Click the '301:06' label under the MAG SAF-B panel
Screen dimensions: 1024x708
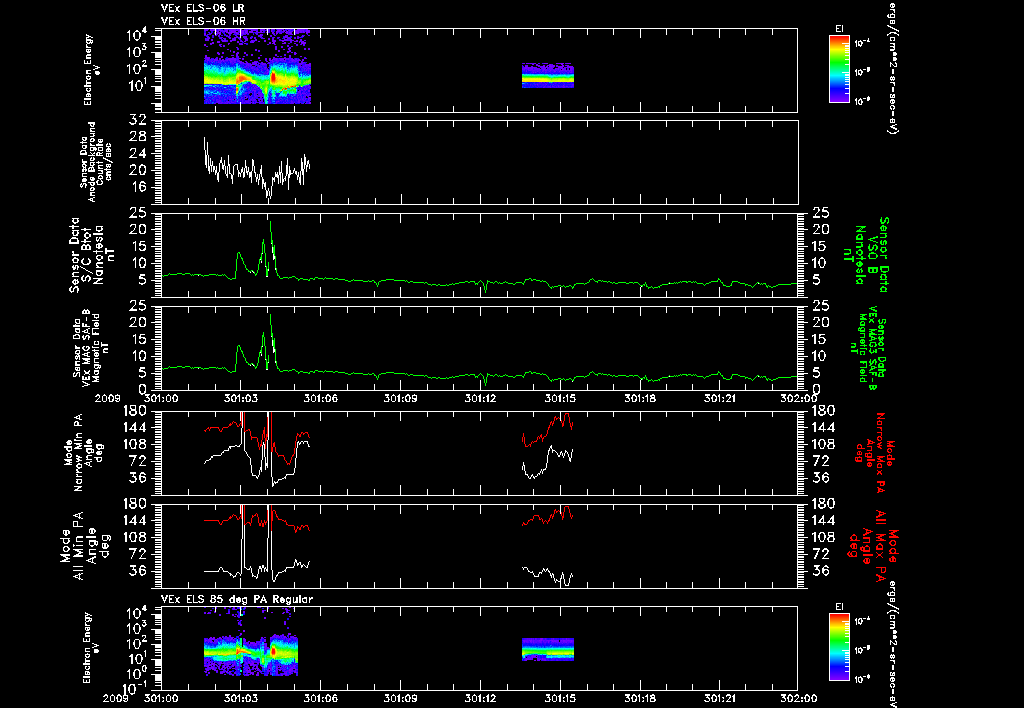pos(321,398)
